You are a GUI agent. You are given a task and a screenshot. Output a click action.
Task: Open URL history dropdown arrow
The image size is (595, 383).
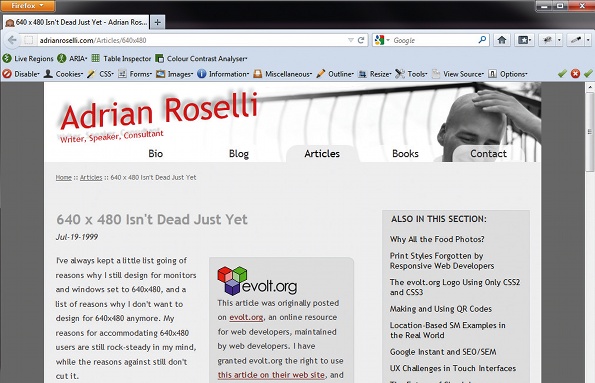(351, 40)
